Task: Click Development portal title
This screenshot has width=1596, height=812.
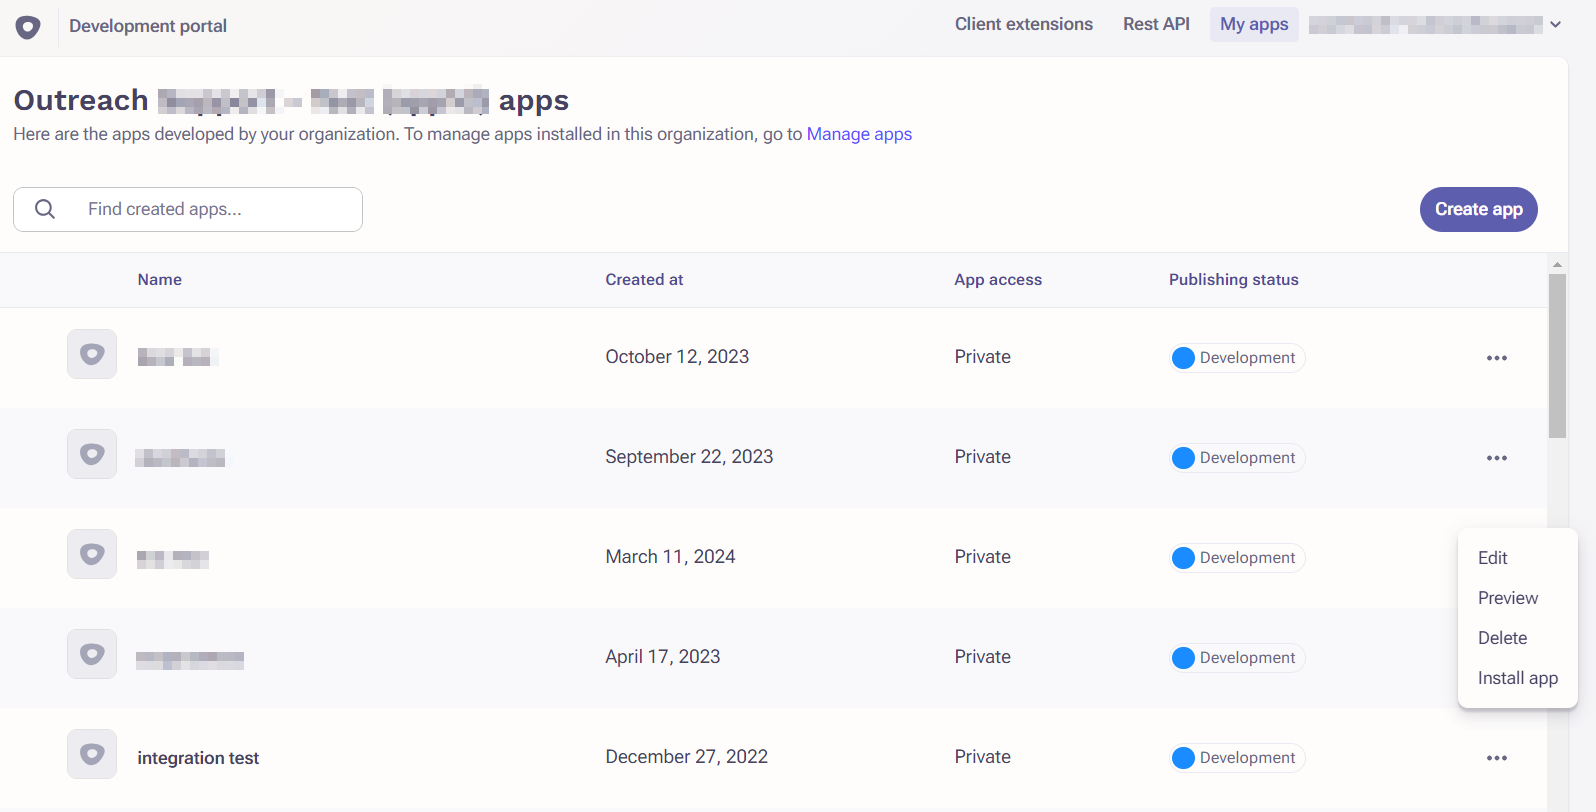Action: pos(148,26)
